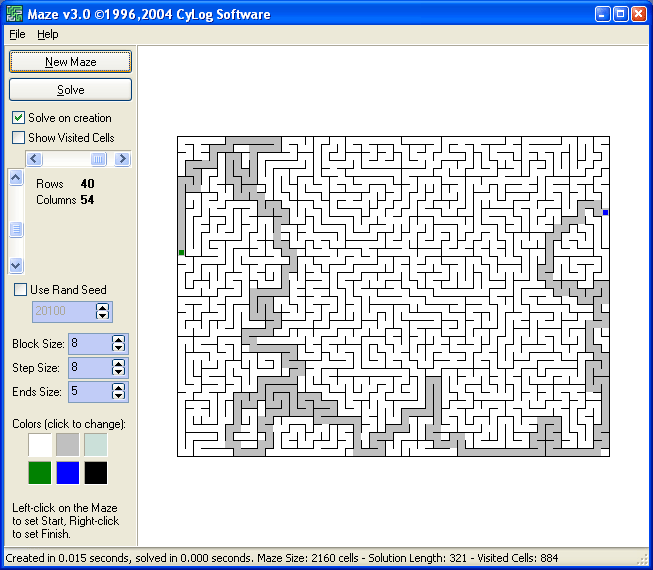Click the Solution Length: 321 status text
The height and width of the screenshot is (570, 653).
click(x=417, y=558)
